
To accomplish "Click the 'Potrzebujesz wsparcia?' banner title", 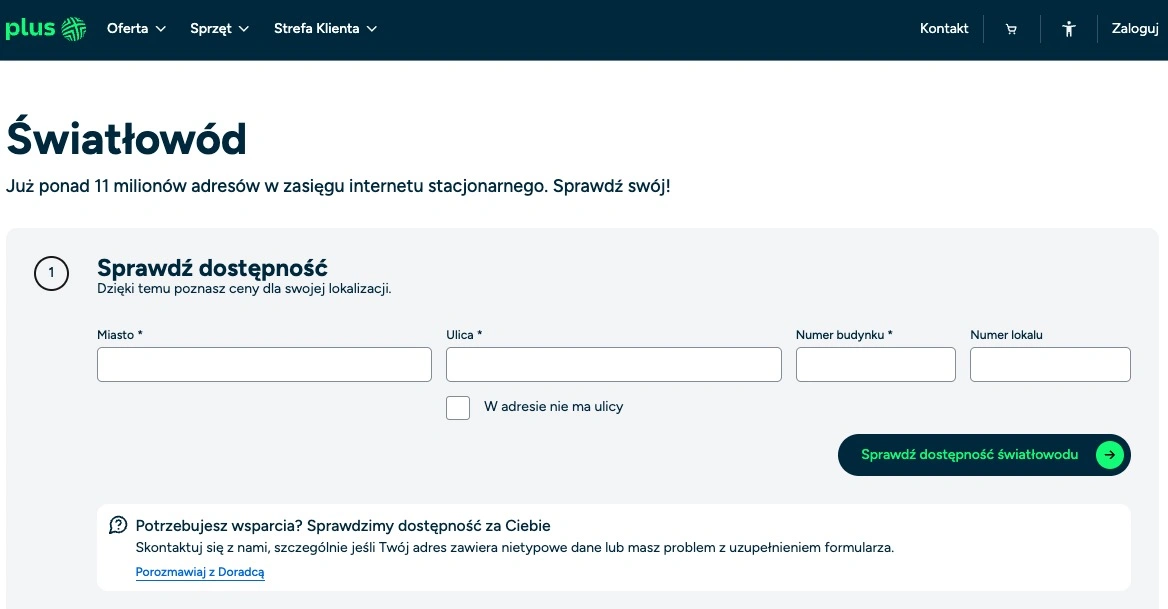I will click(x=343, y=525).
